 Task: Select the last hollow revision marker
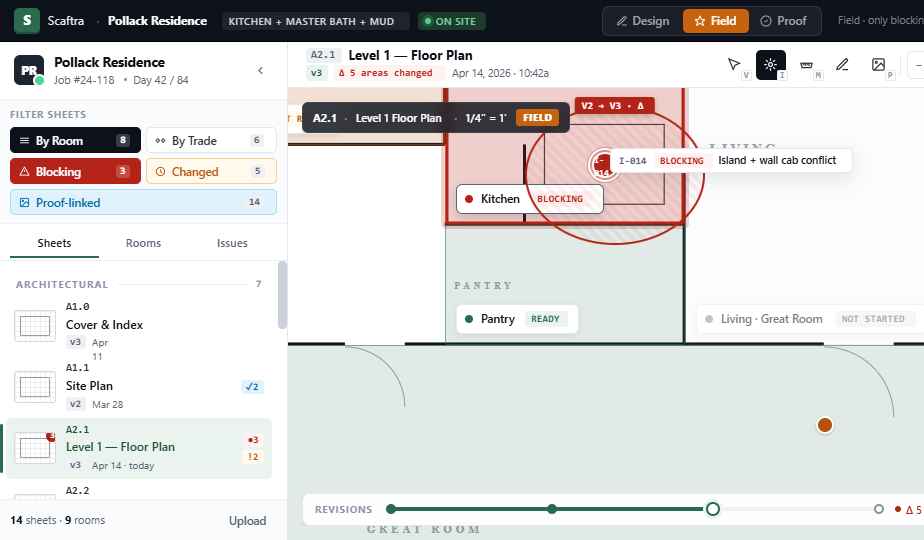point(879,509)
